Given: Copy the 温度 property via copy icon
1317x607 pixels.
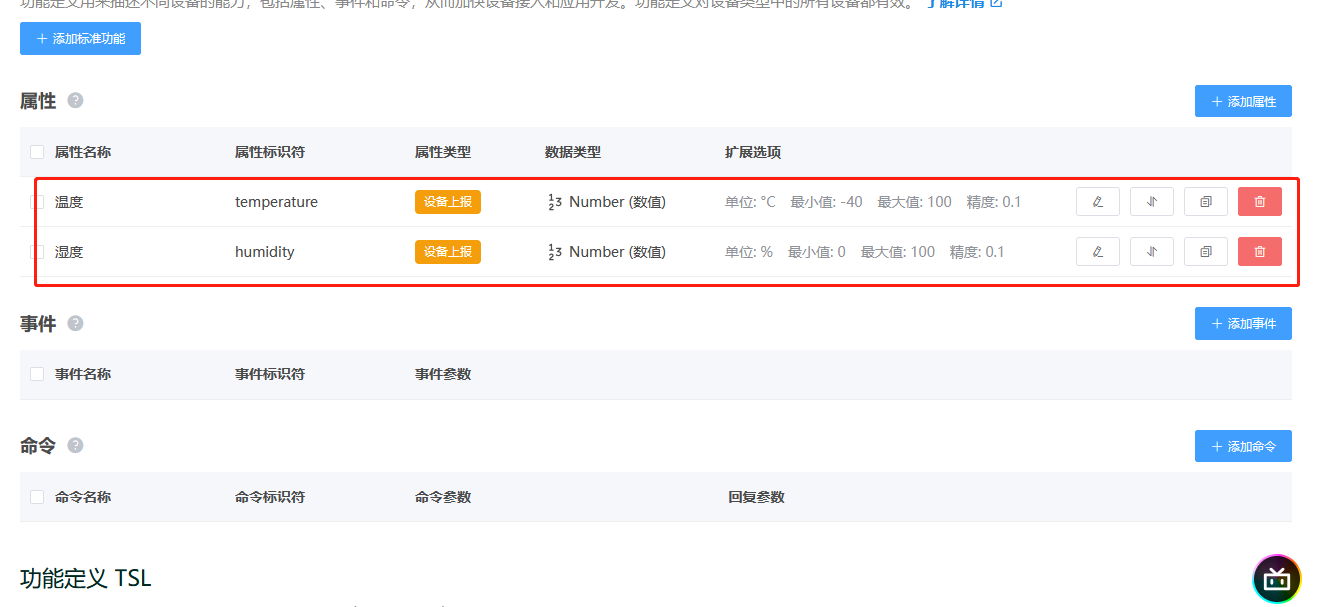Looking at the screenshot, I should tap(1205, 201).
